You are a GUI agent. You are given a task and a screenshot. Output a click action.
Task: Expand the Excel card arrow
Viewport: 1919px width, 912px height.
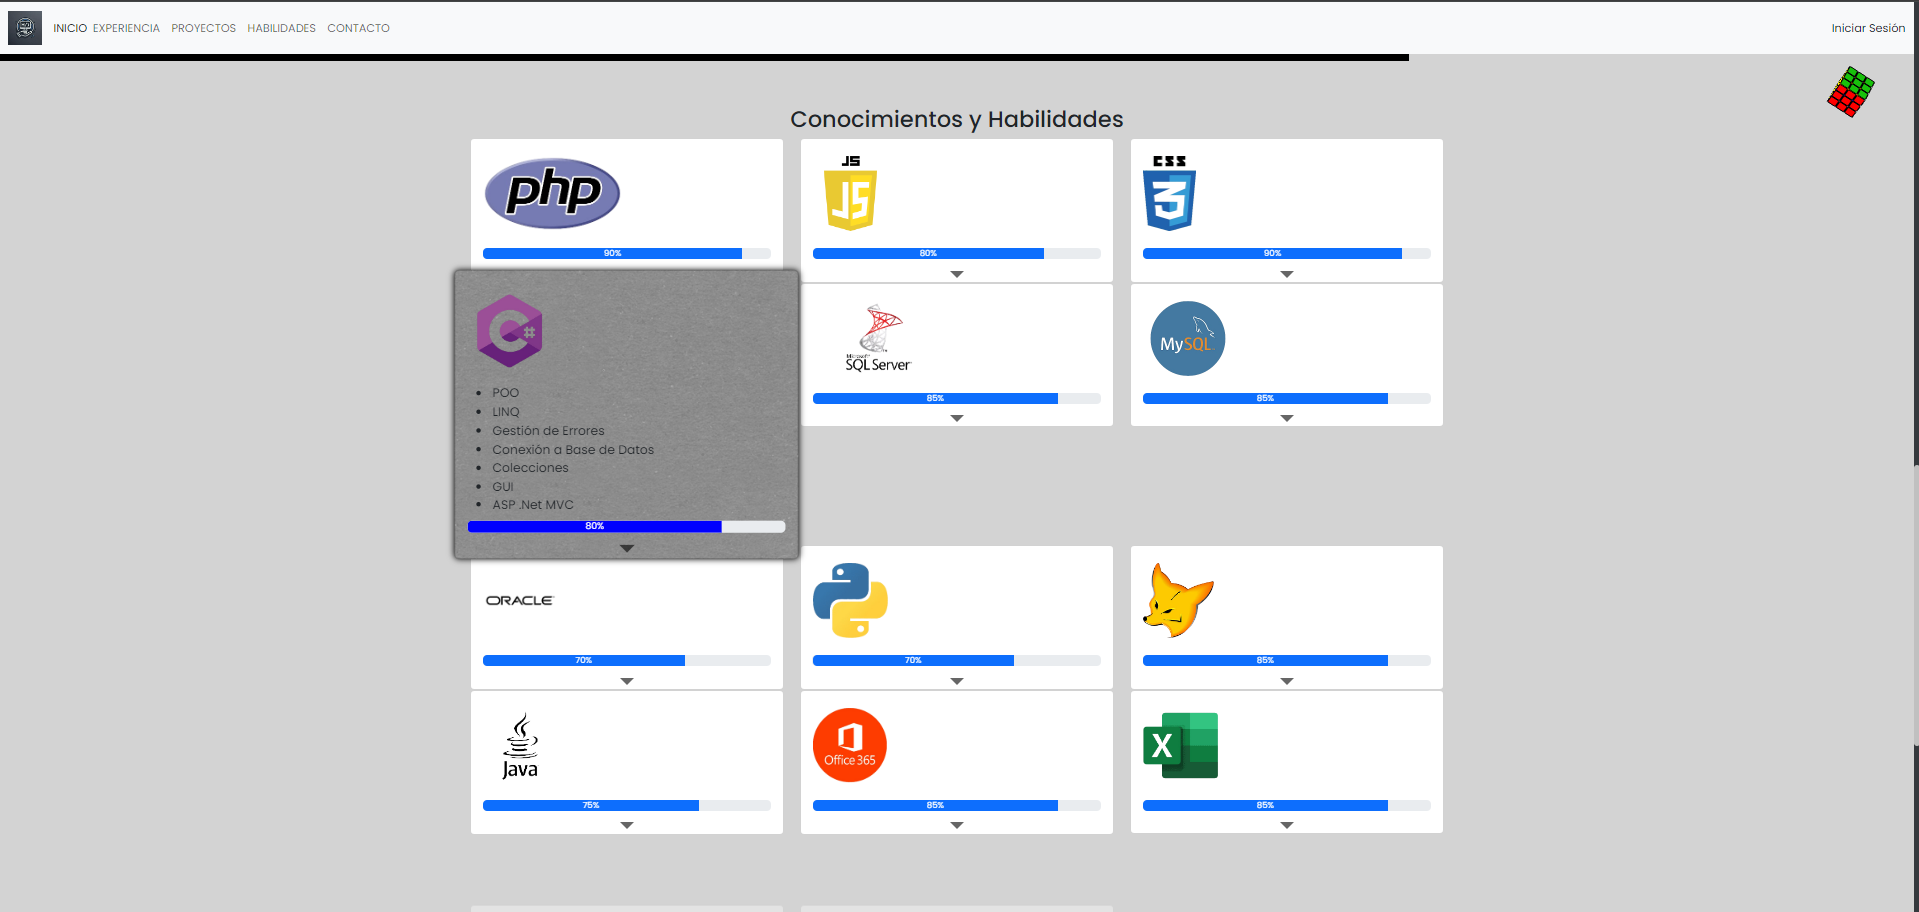tap(1287, 825)
